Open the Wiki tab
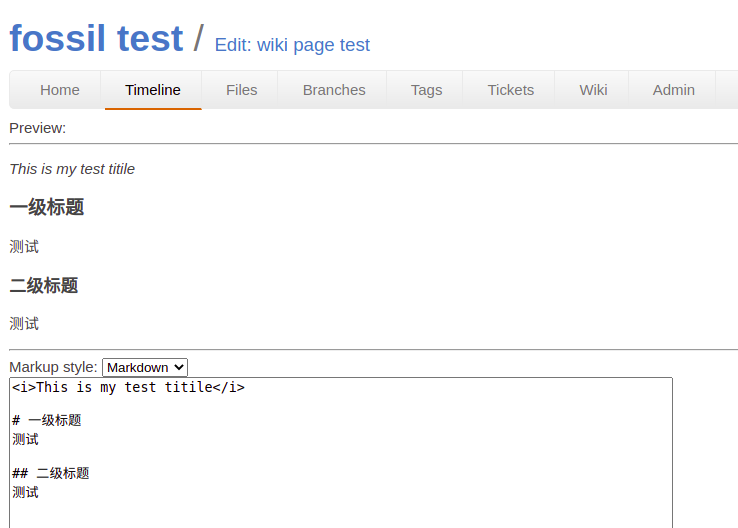This screenshot has width=738, height=528. click(593, 90)
